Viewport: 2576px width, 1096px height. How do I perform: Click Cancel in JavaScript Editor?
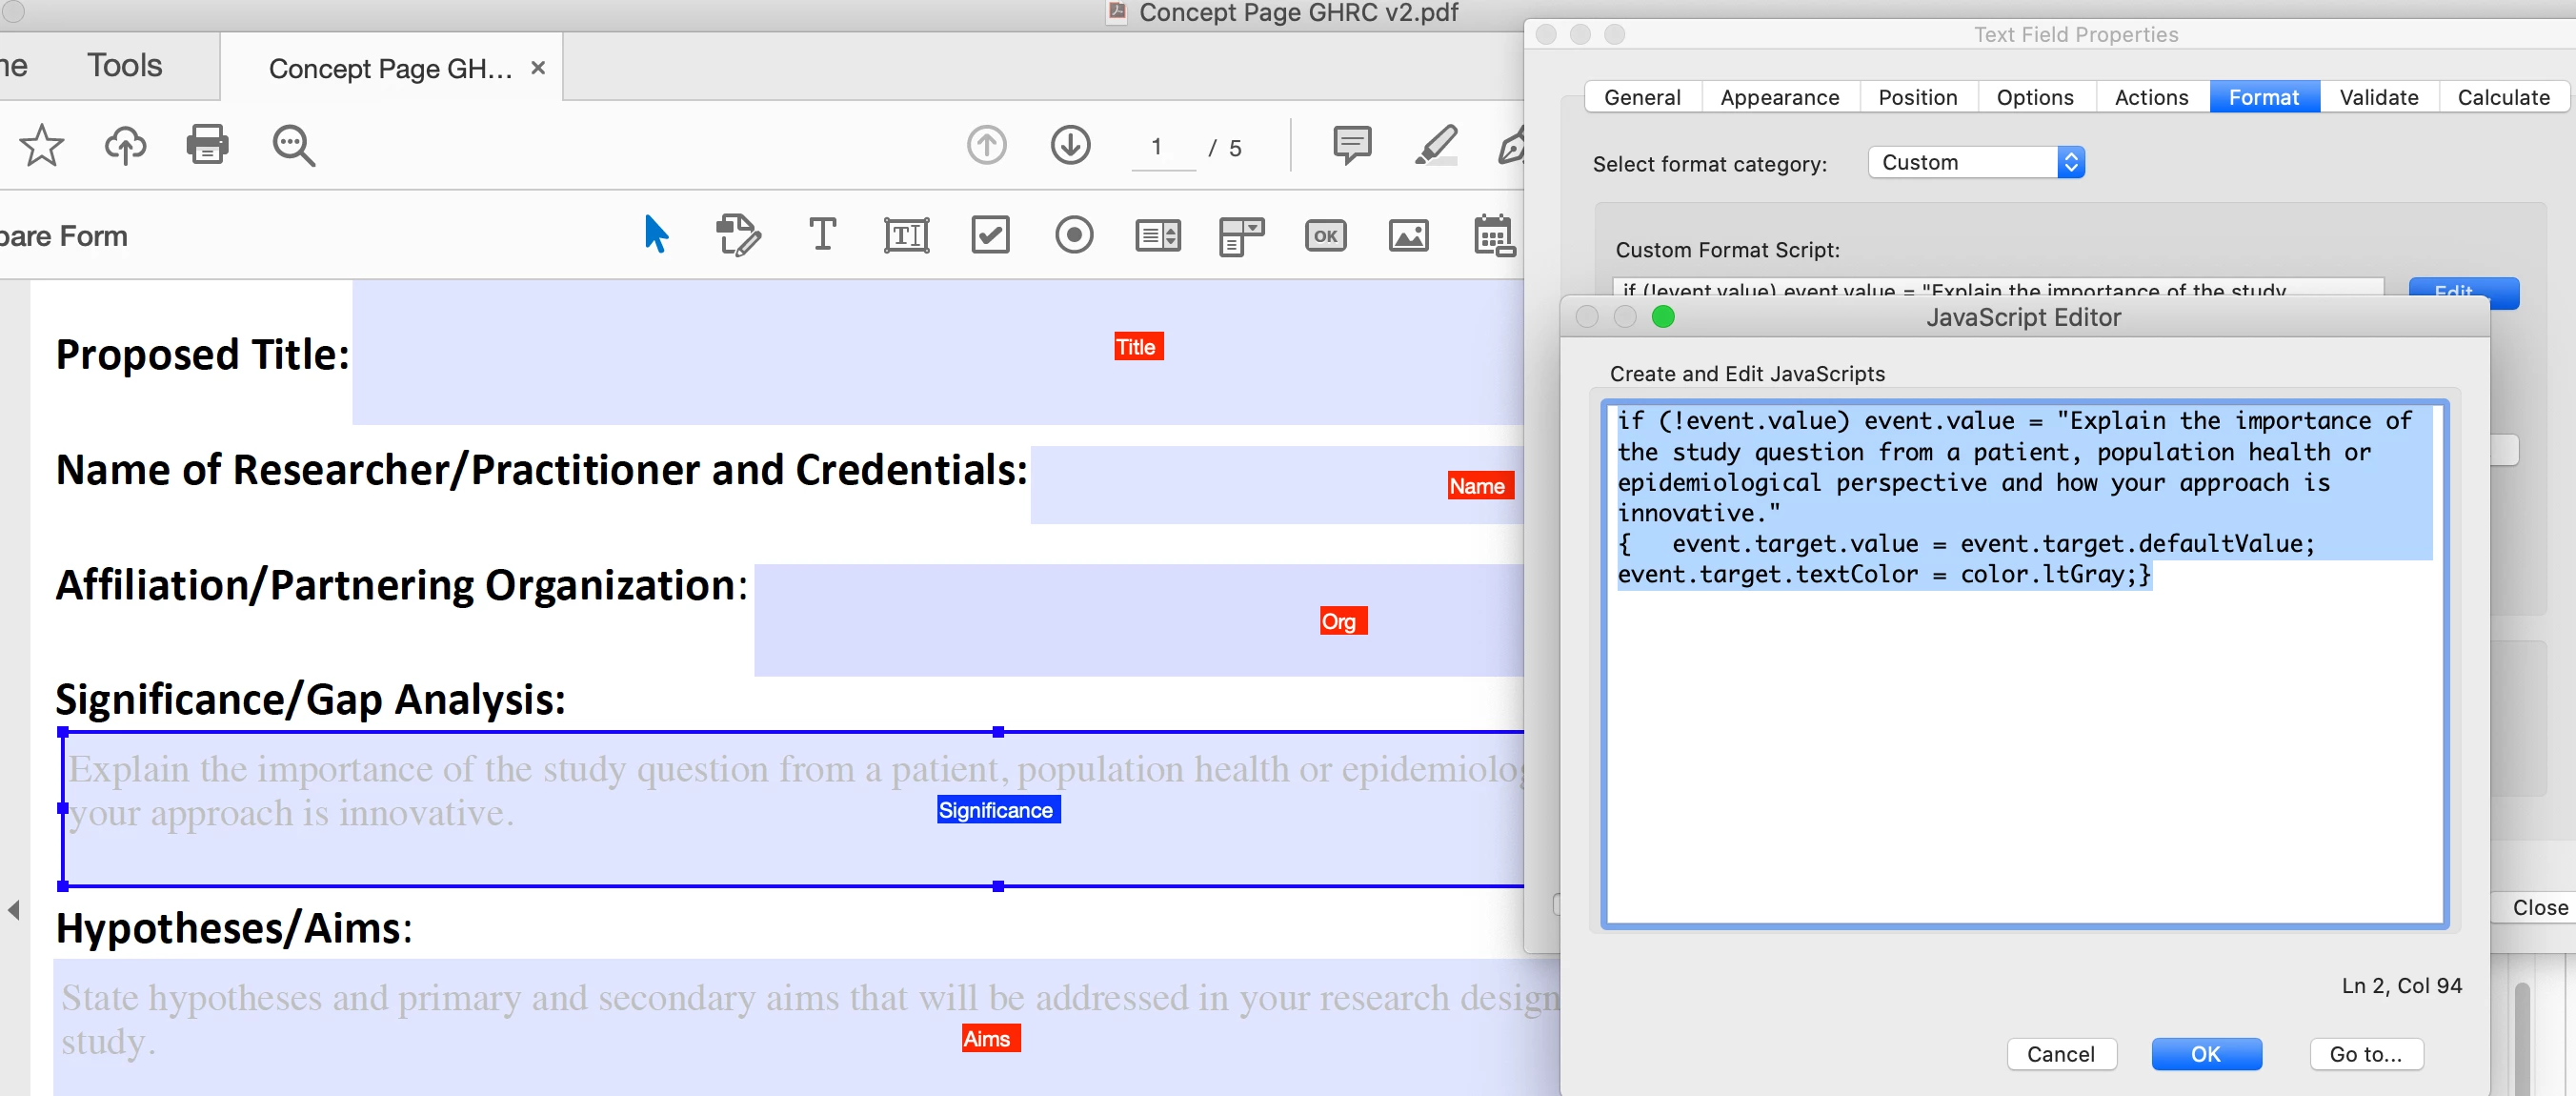(x=2060, y=1054)
